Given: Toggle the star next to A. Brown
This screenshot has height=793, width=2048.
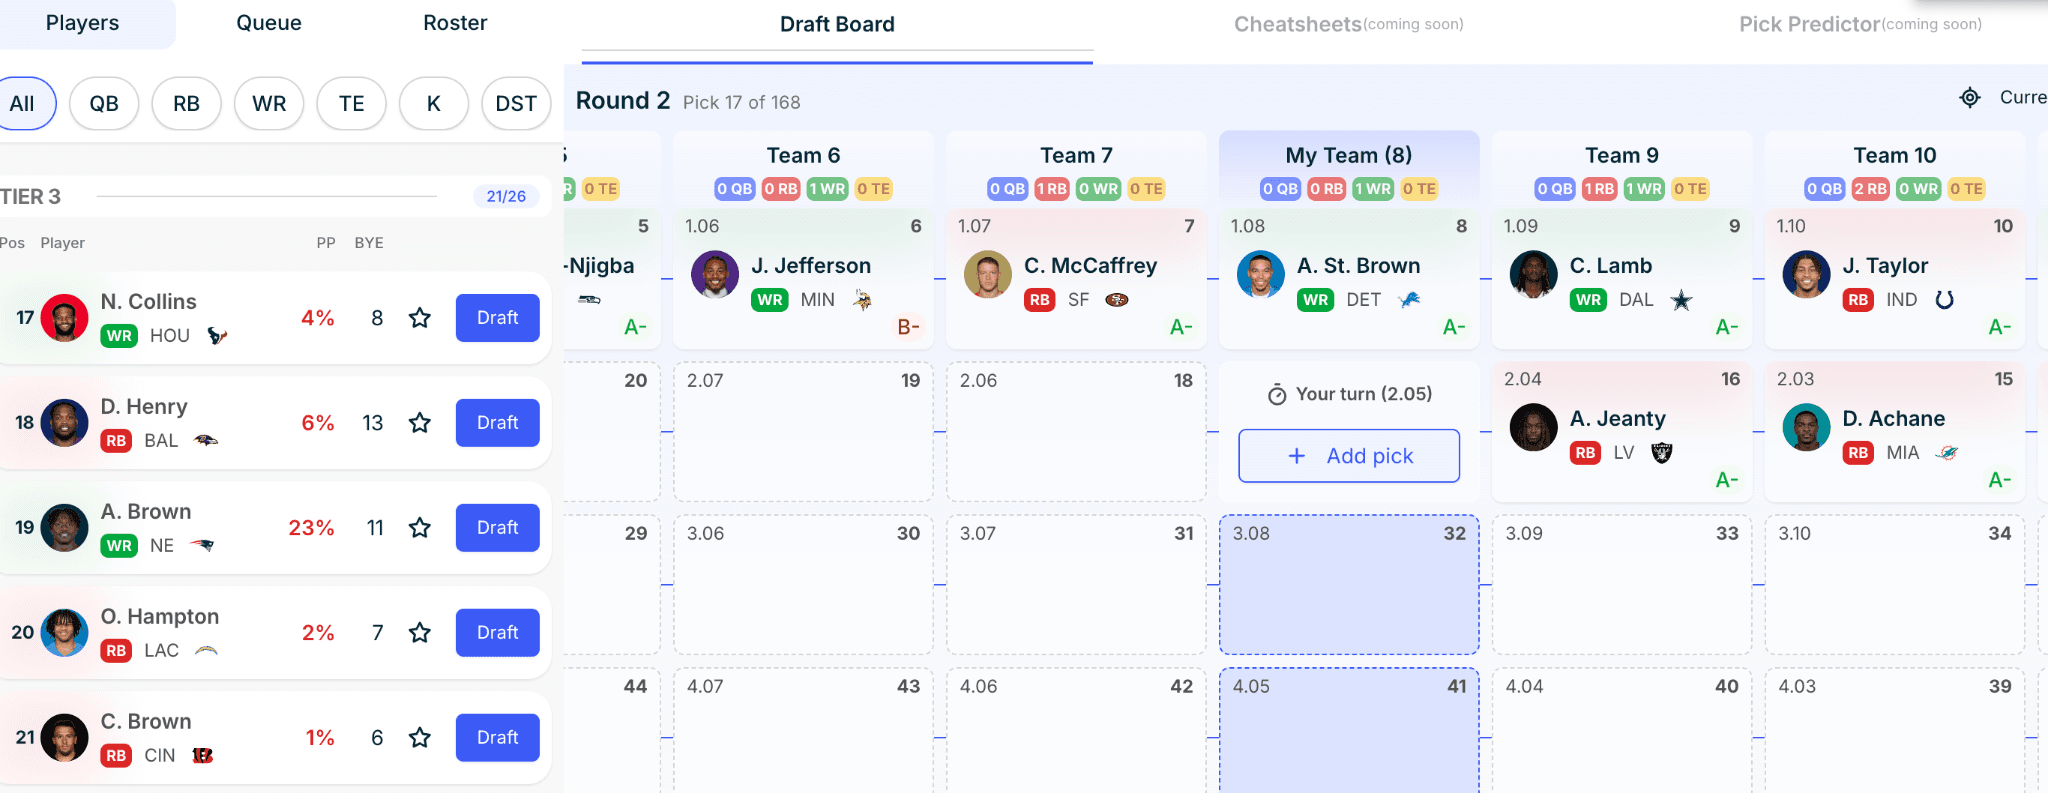Looking at the screenshot, I should click(x=420, y=528).
